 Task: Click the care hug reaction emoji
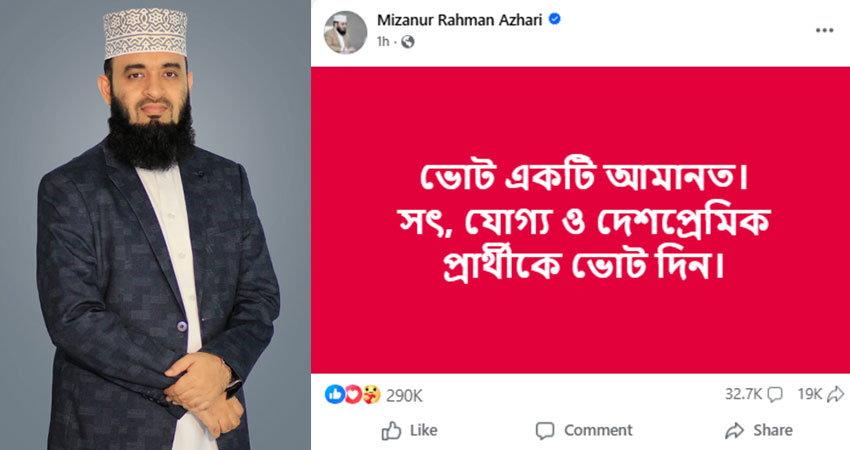[x=371, y=394]
